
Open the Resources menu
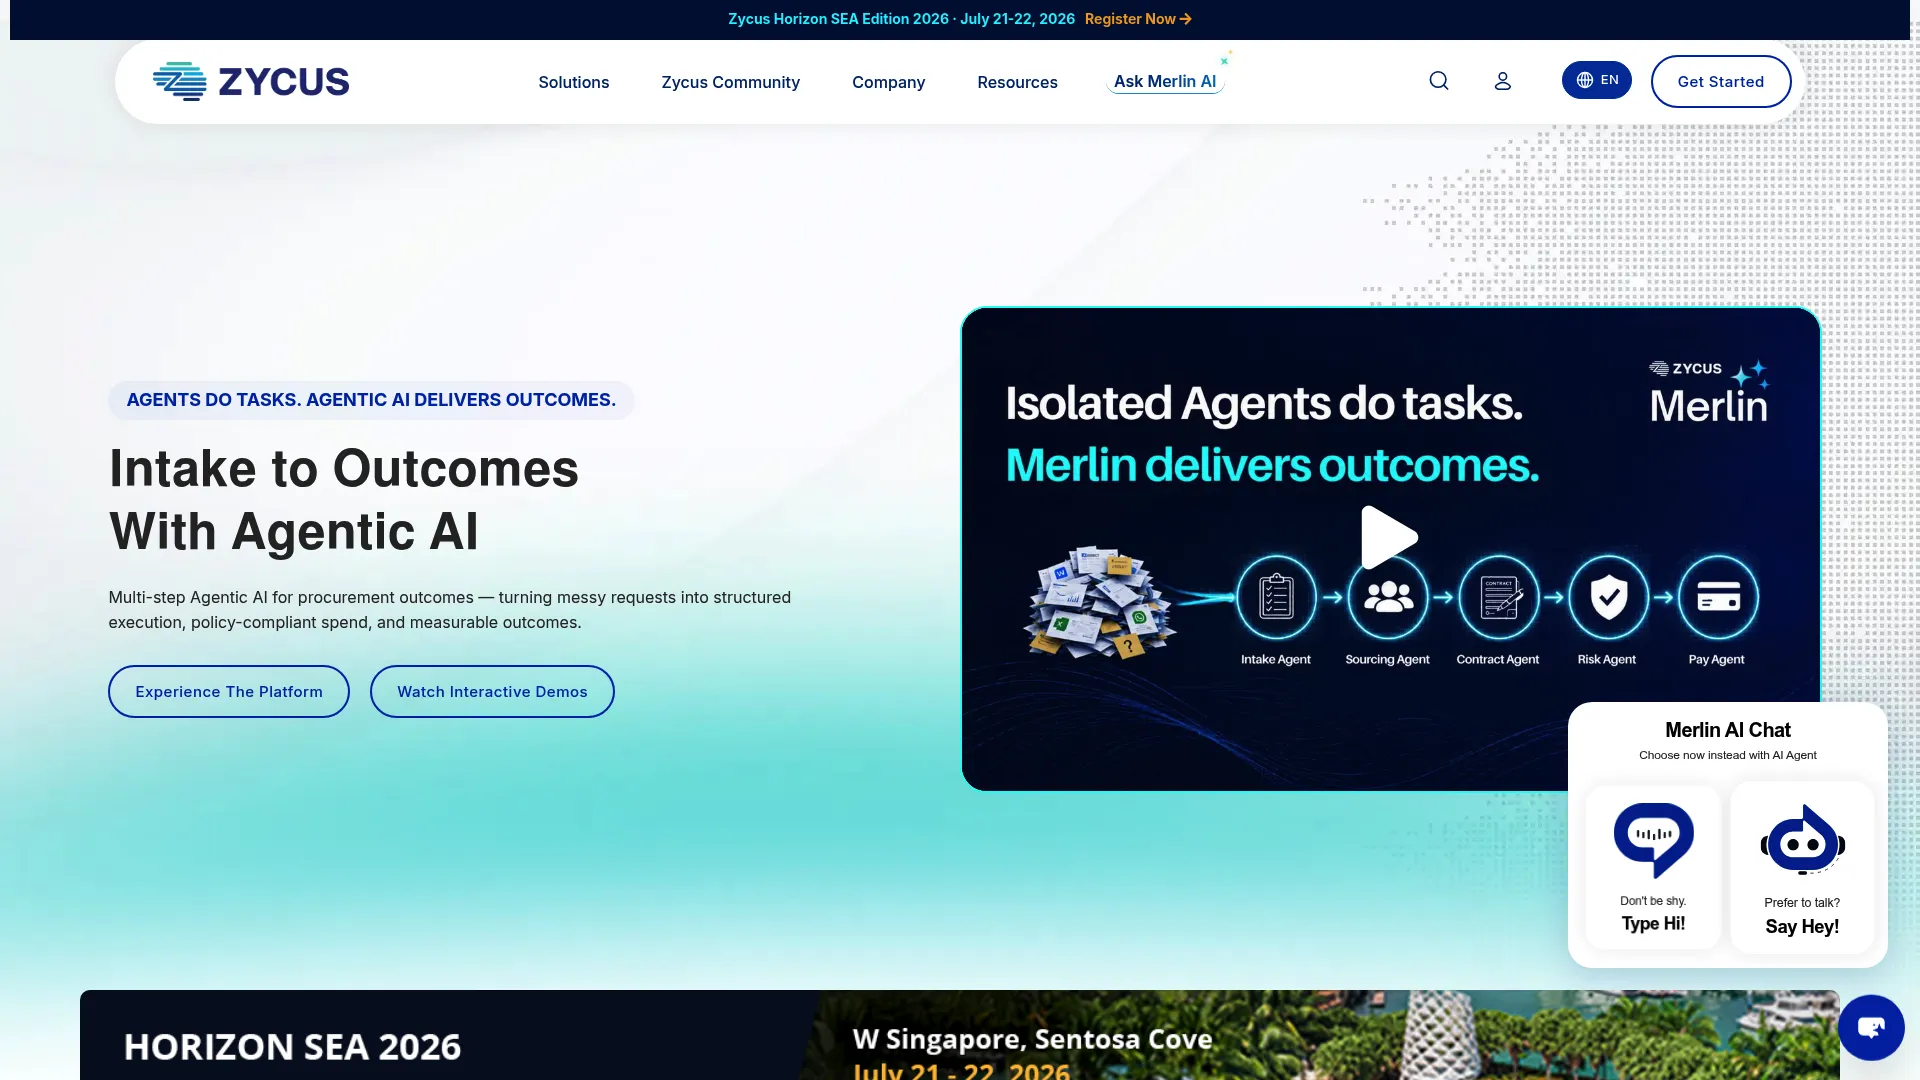coord(1017,82)
